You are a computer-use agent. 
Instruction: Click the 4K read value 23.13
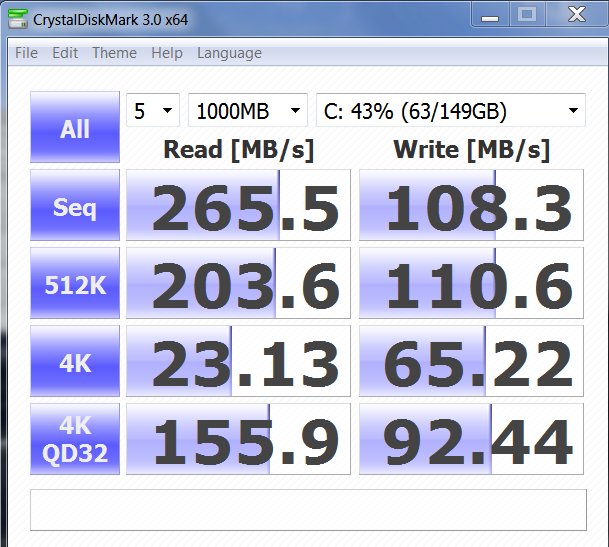click(238, 361)
